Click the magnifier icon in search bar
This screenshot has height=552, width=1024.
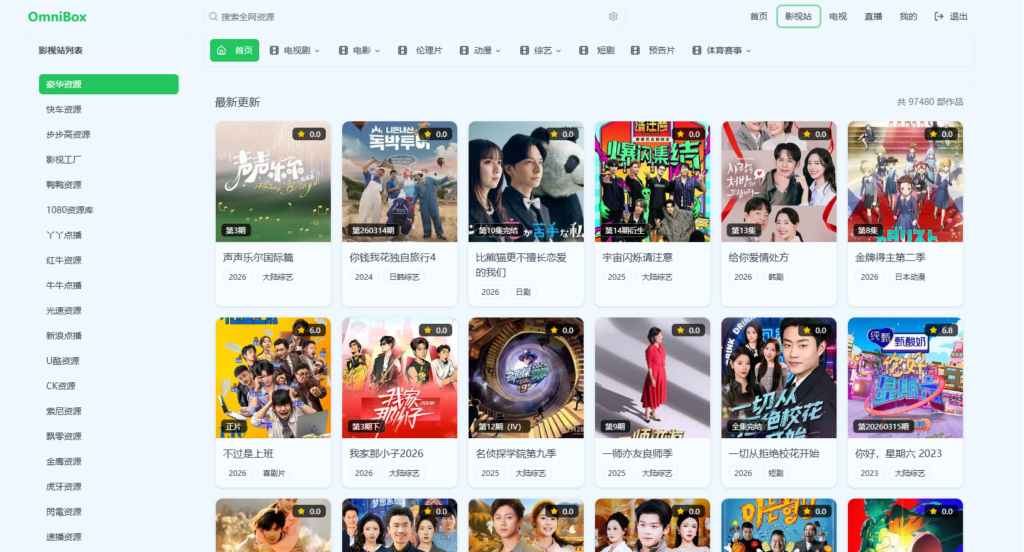213,17
